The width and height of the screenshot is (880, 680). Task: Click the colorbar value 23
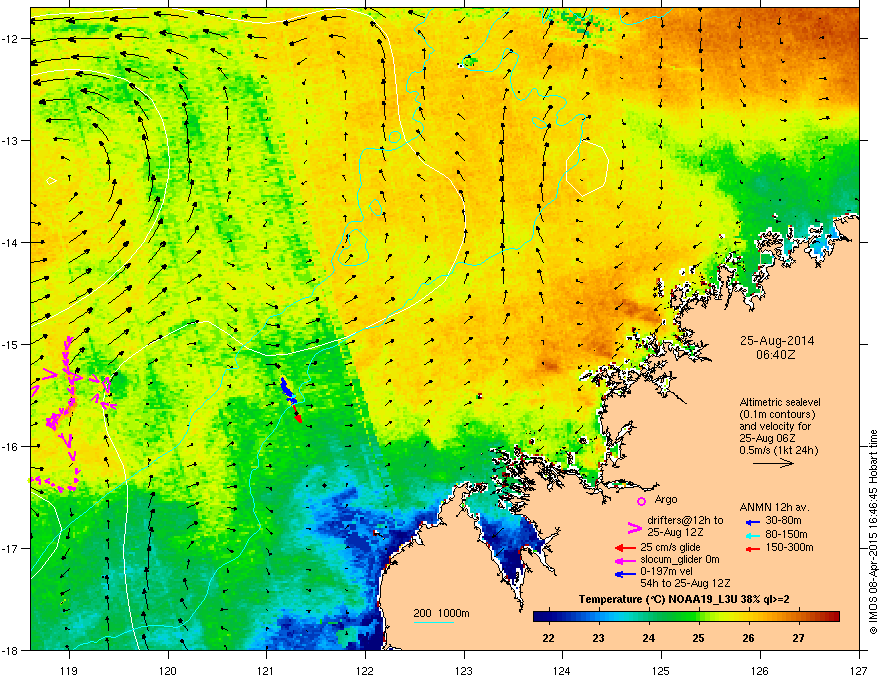[598, 638]
